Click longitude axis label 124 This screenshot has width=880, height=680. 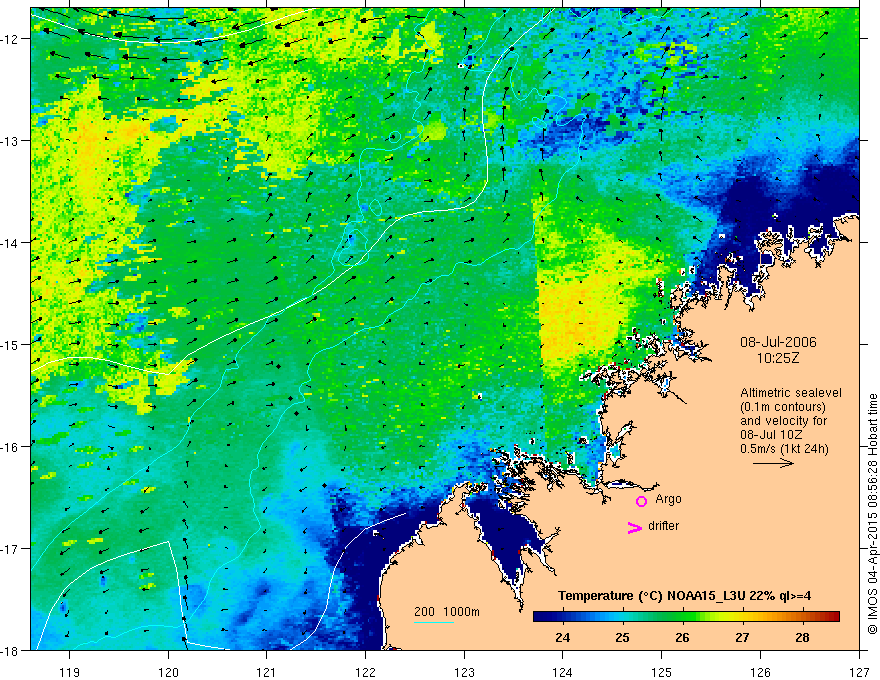(x=563, y=672)
